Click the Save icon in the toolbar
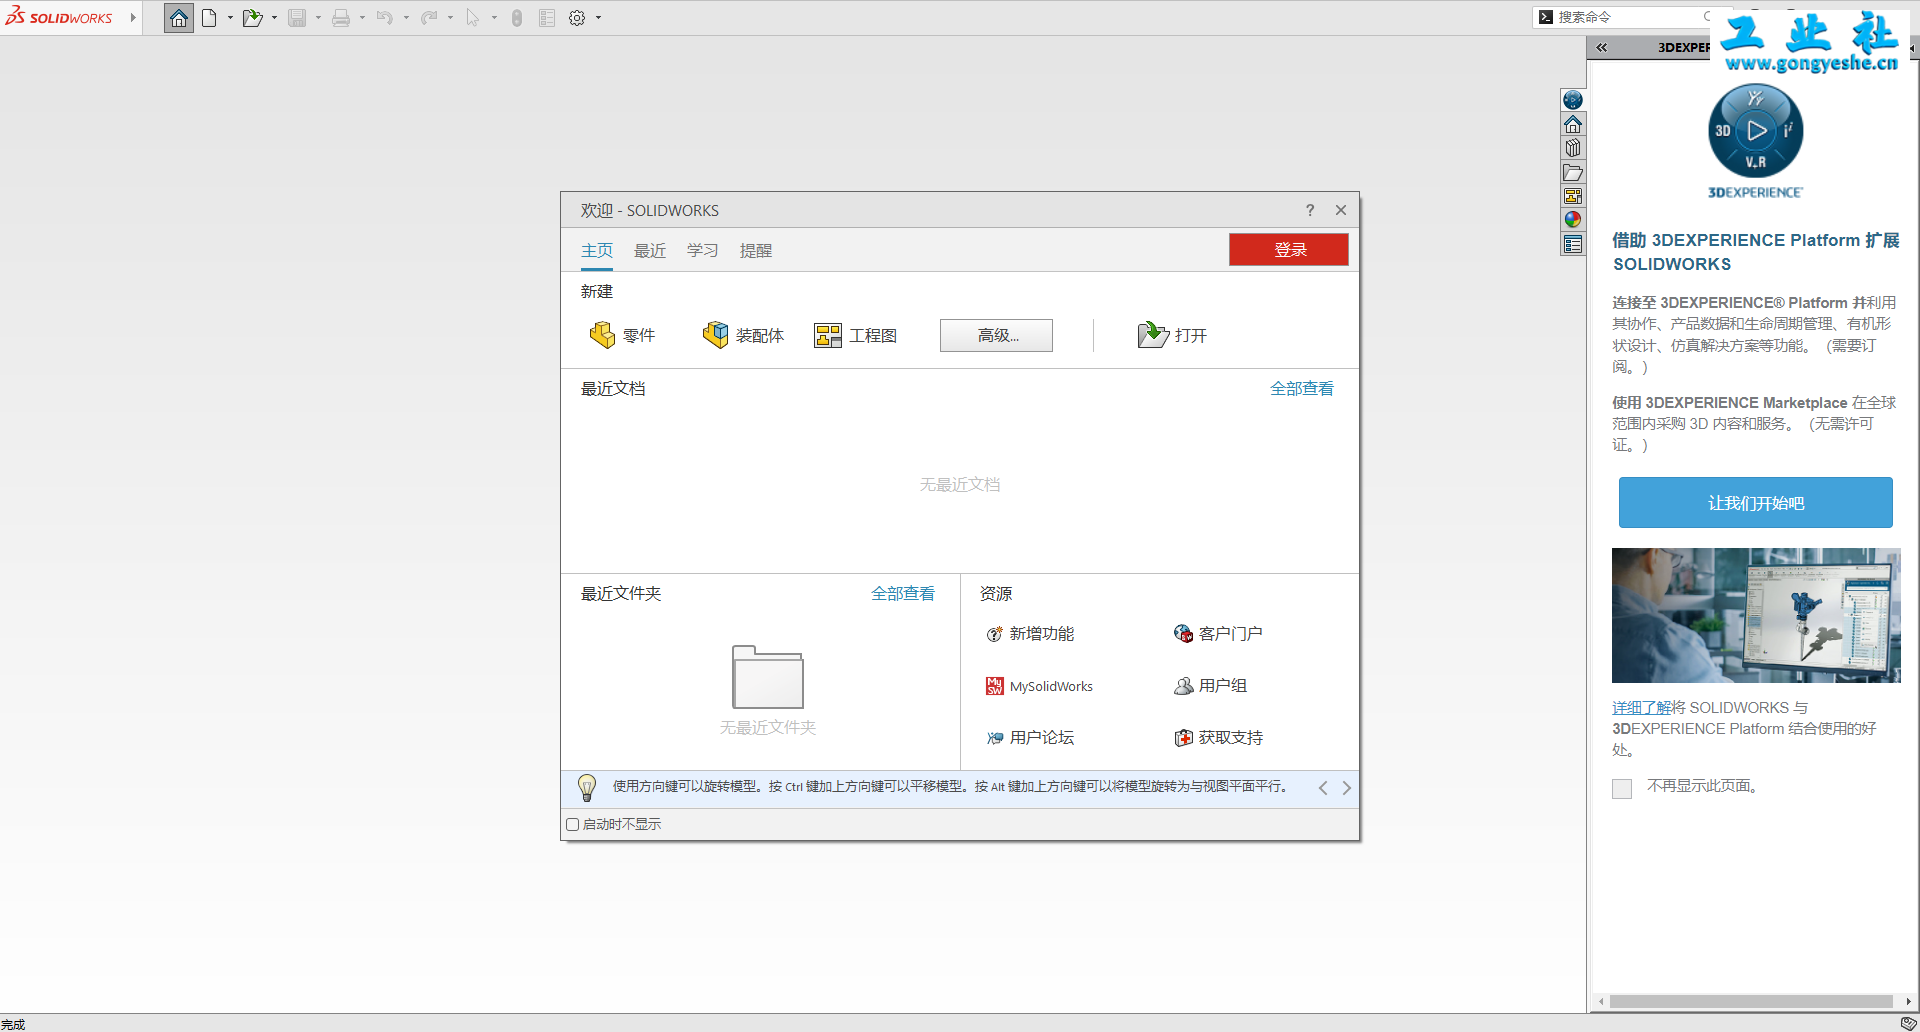 pos(297,18)
